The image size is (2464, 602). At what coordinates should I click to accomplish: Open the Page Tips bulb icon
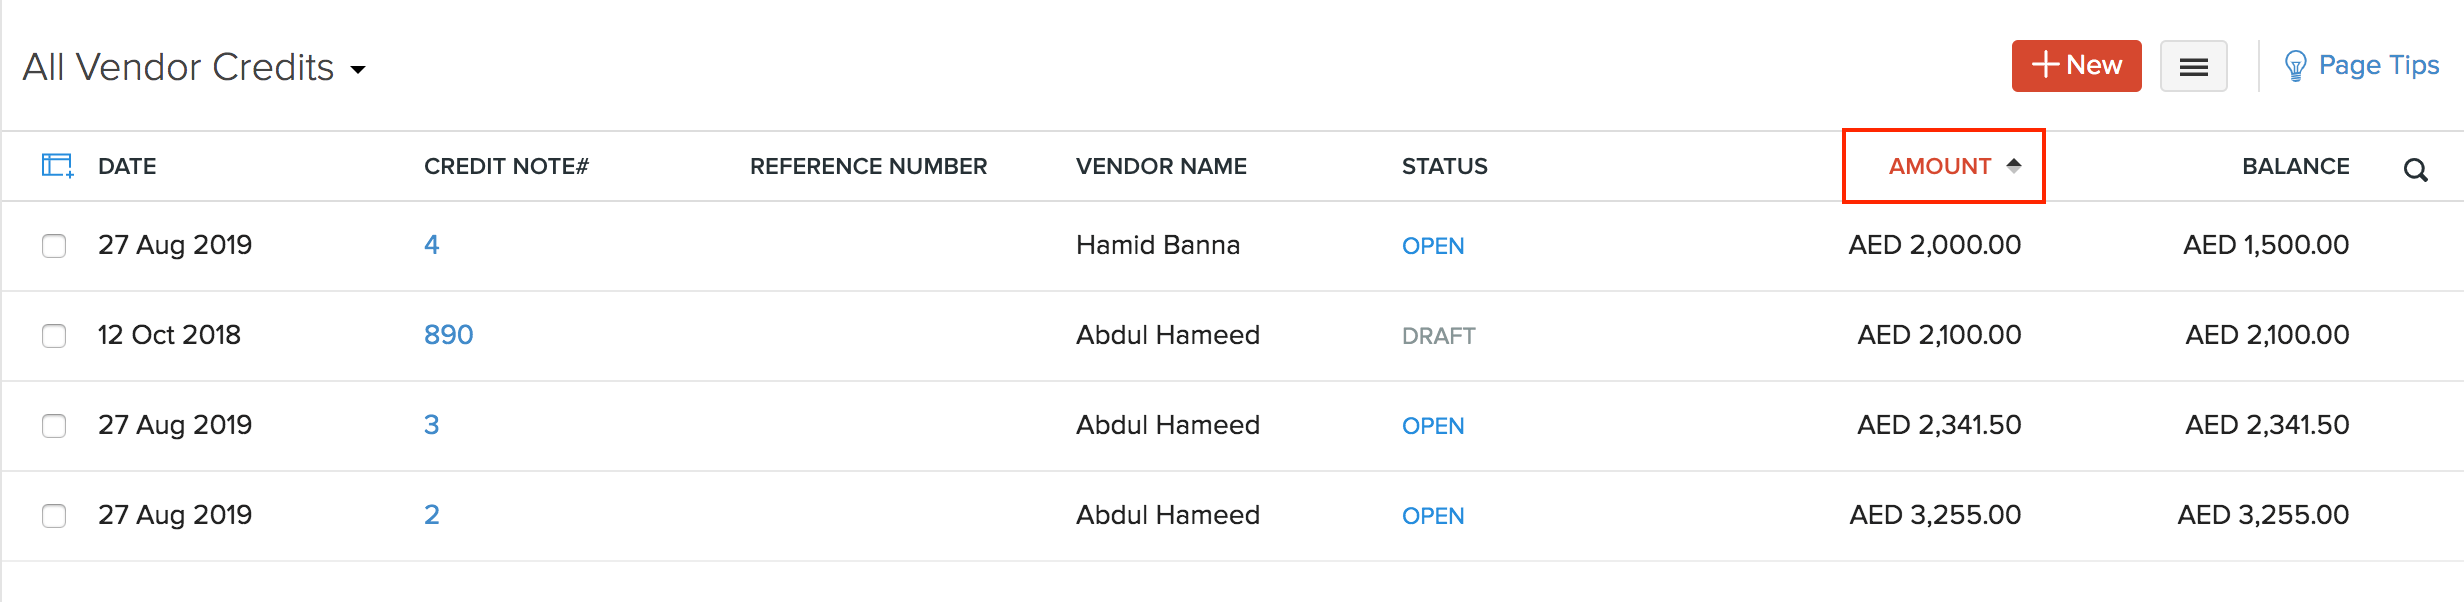2294,65
